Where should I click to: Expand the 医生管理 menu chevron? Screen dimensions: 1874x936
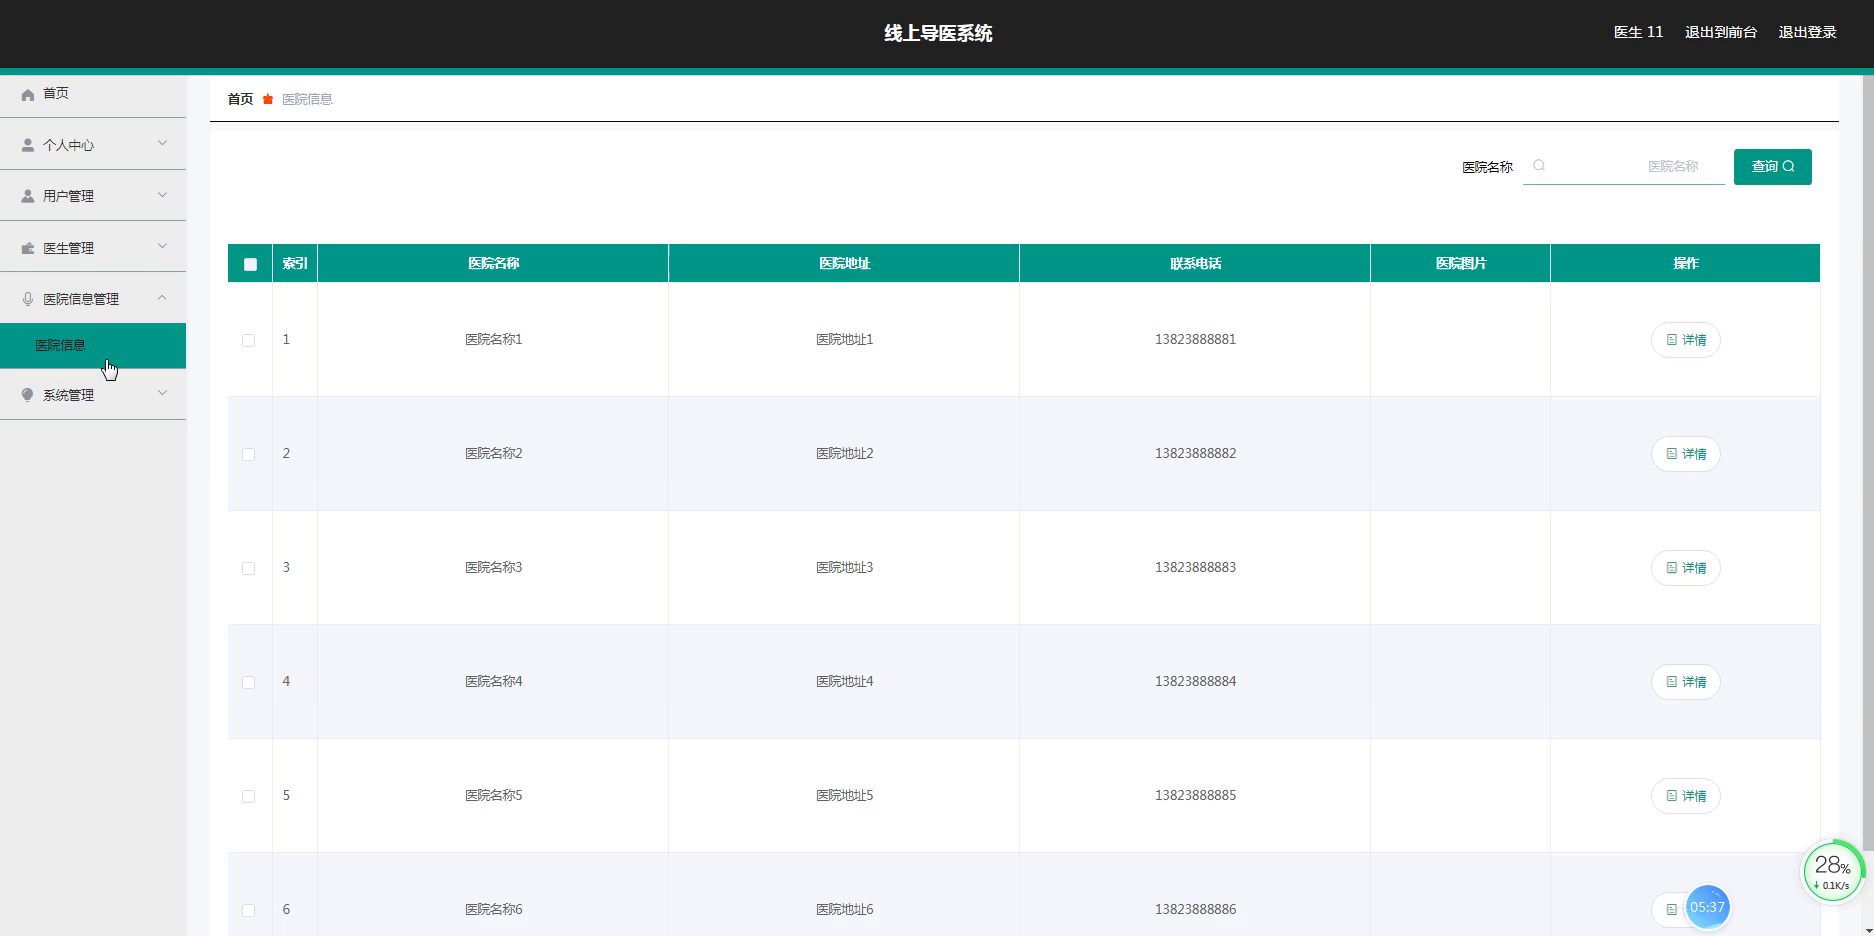[x=162, y=247]
